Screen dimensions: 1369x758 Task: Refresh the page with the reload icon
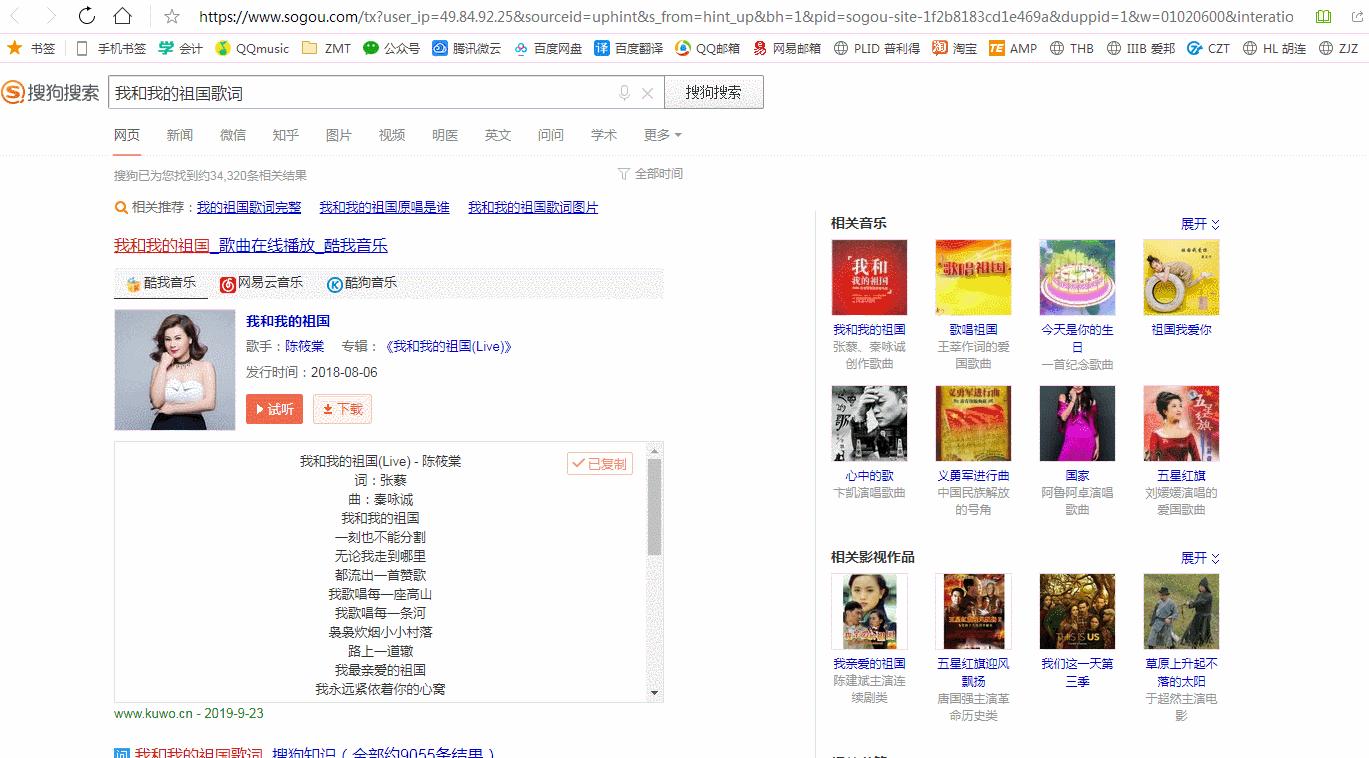tap(88, 16)
